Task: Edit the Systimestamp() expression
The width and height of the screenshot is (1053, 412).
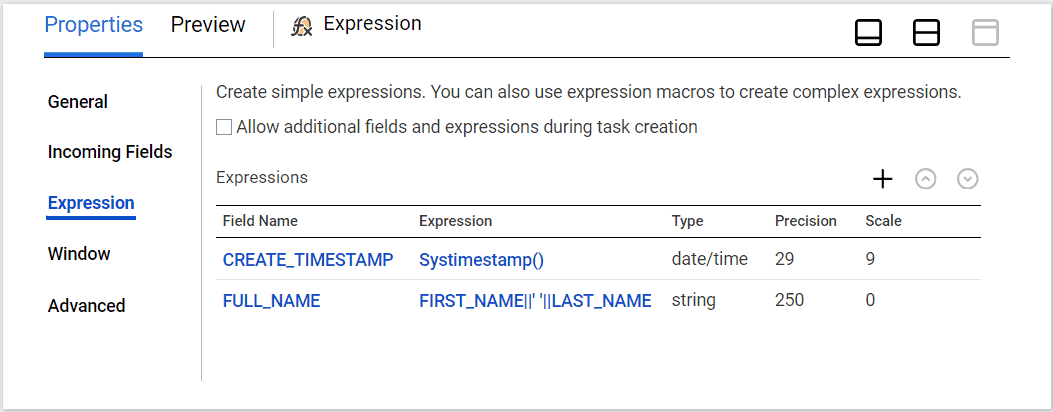Action: [x=481, y=259]
